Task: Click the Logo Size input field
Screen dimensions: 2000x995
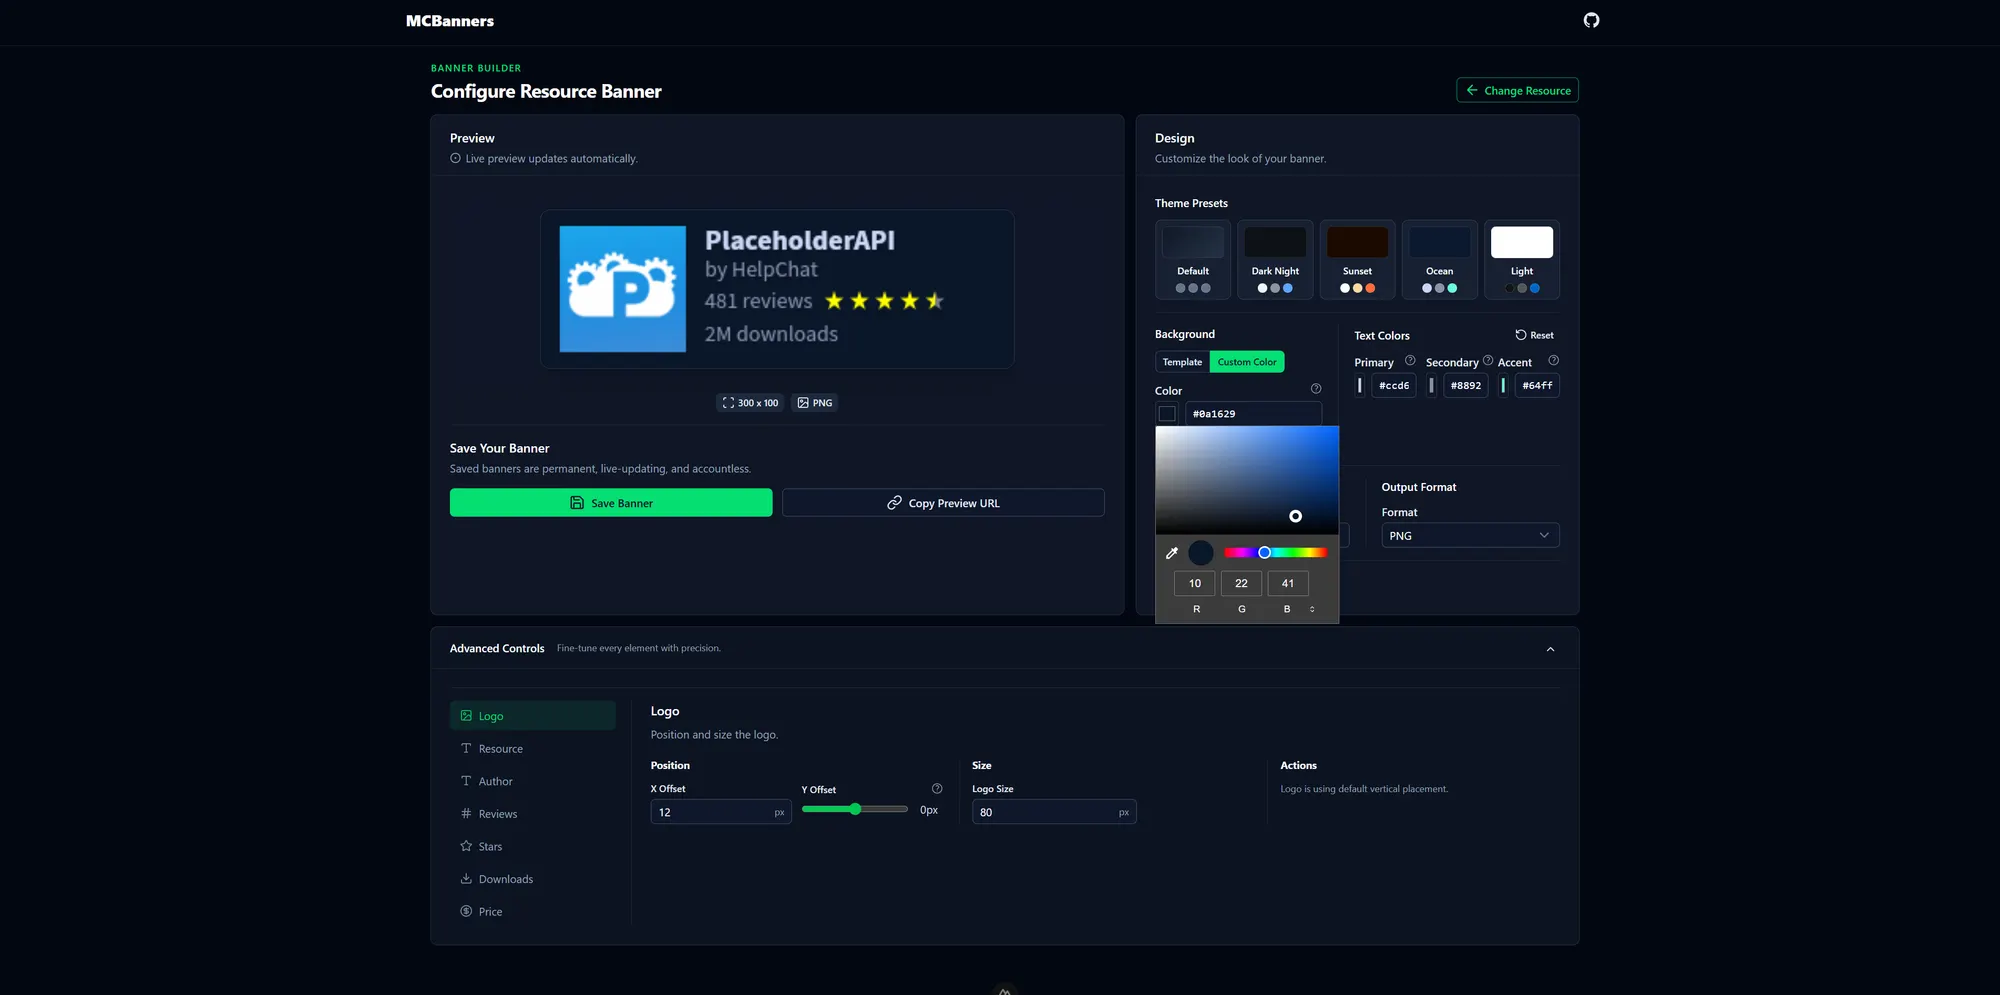Action: [1054, 812]
